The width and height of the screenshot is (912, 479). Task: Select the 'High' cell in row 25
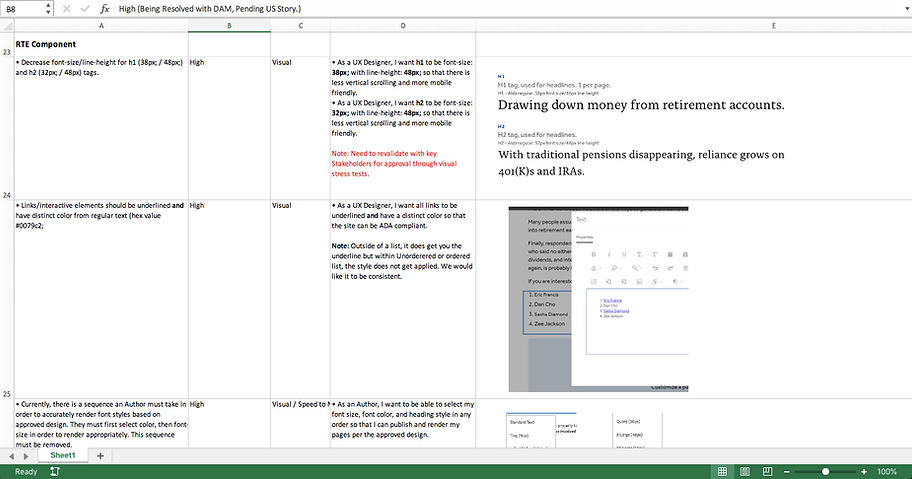pyautogui.click(x=229, y=423)
